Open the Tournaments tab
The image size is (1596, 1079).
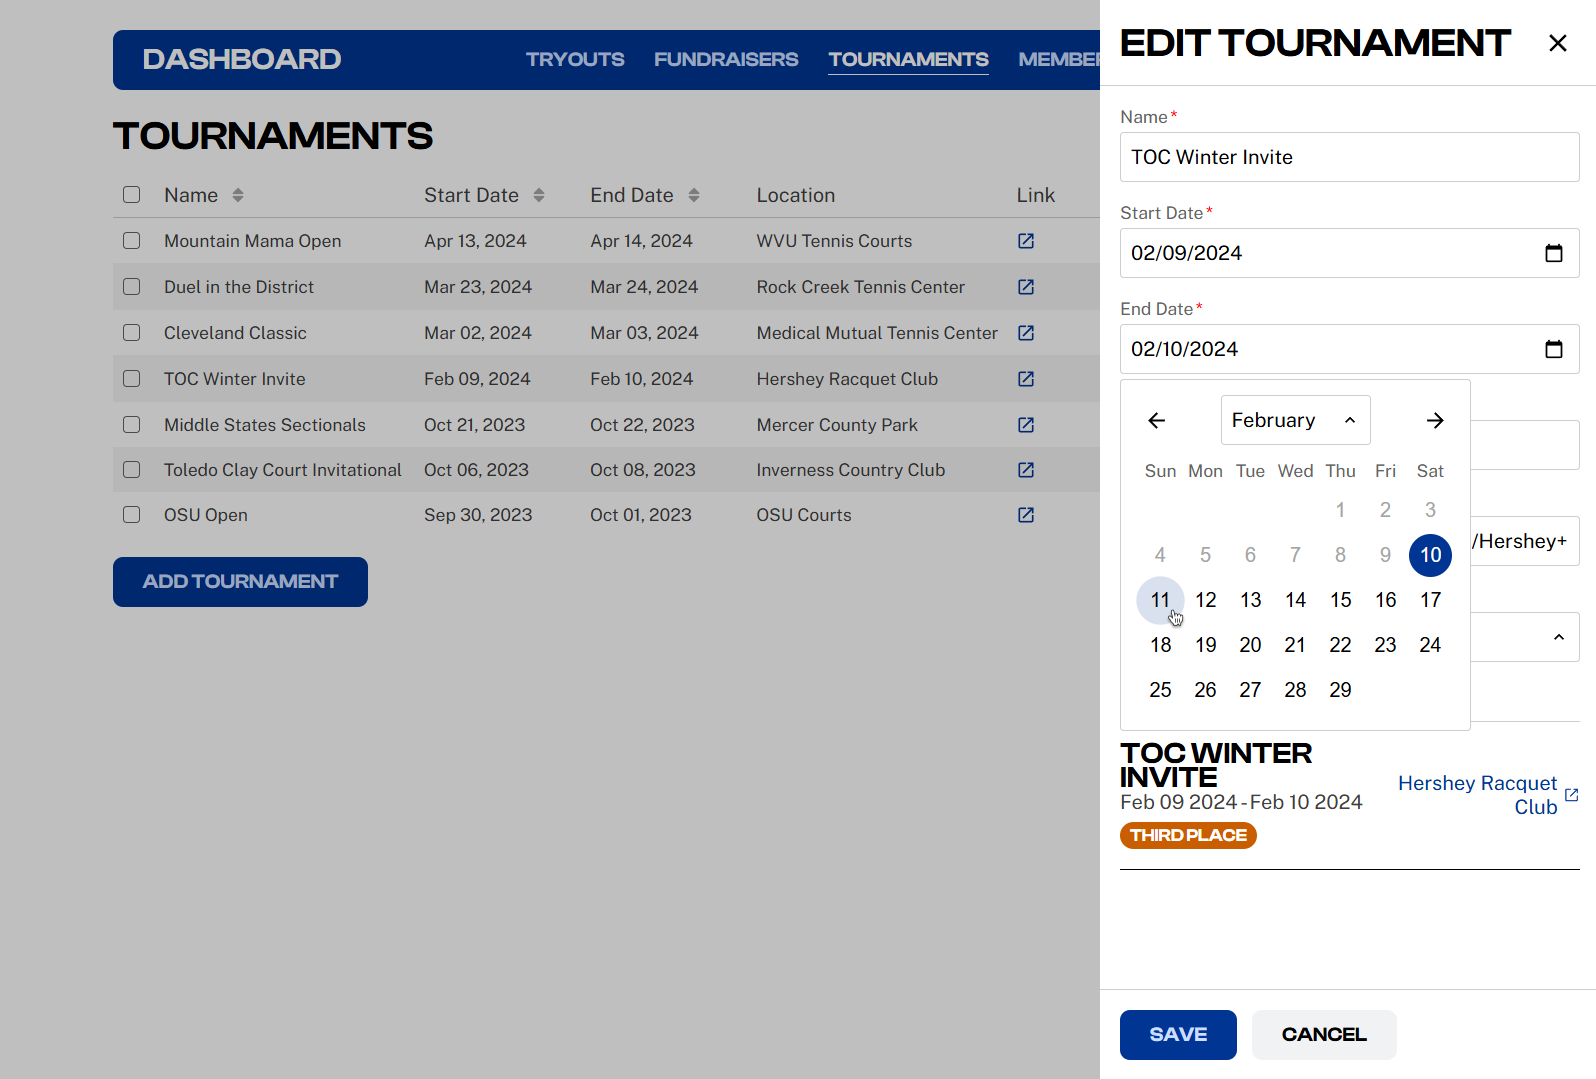pyautogui.click(x=908, y=59)
